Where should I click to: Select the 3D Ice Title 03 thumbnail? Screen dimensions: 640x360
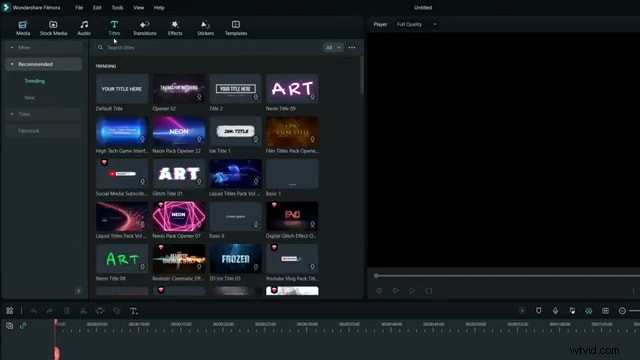coord(236,258)
